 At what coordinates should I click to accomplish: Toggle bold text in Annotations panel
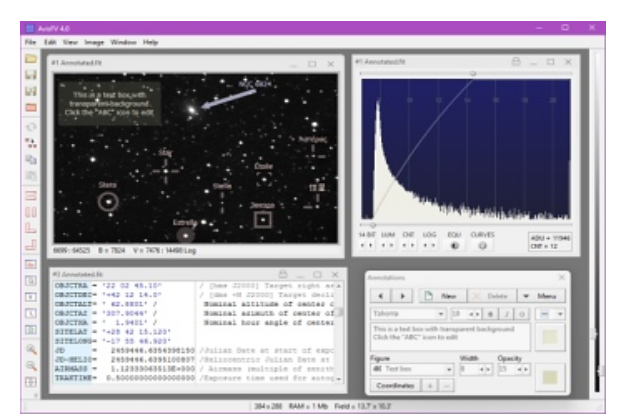(x=490, y=314)
